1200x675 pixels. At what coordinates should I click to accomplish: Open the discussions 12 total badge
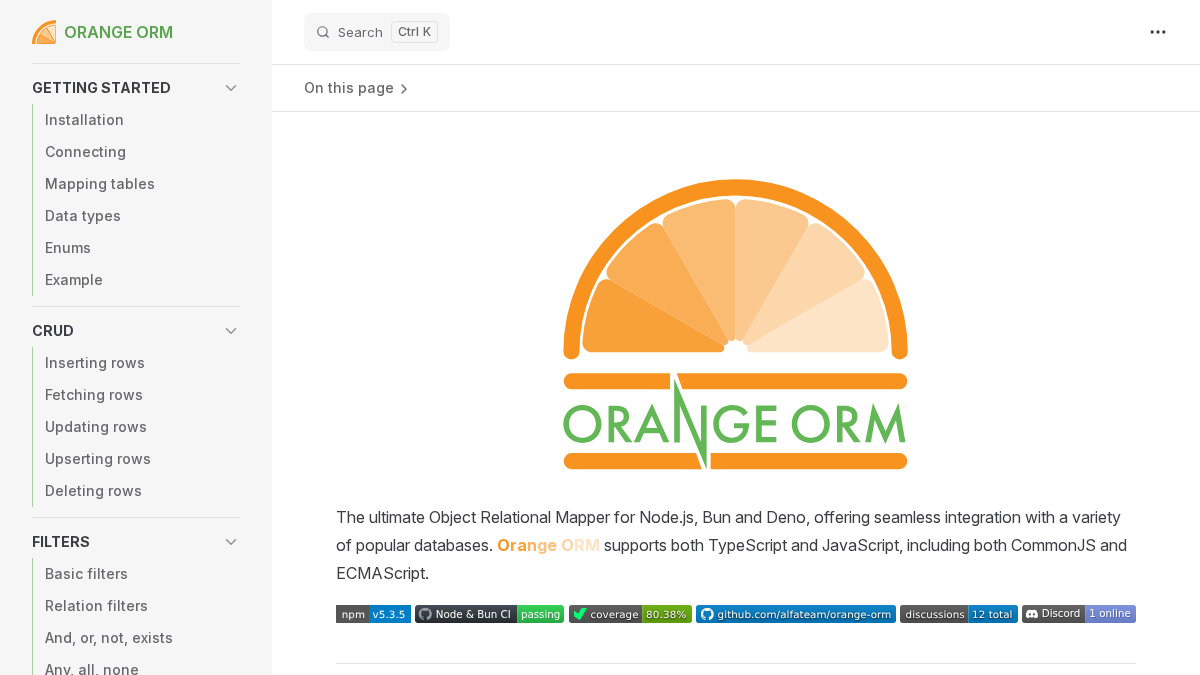point(959,614)
